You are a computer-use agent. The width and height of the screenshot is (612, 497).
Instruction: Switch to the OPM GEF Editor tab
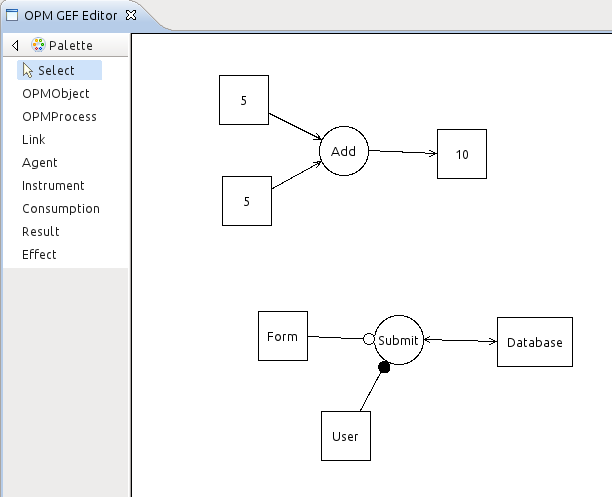[71, 16]
